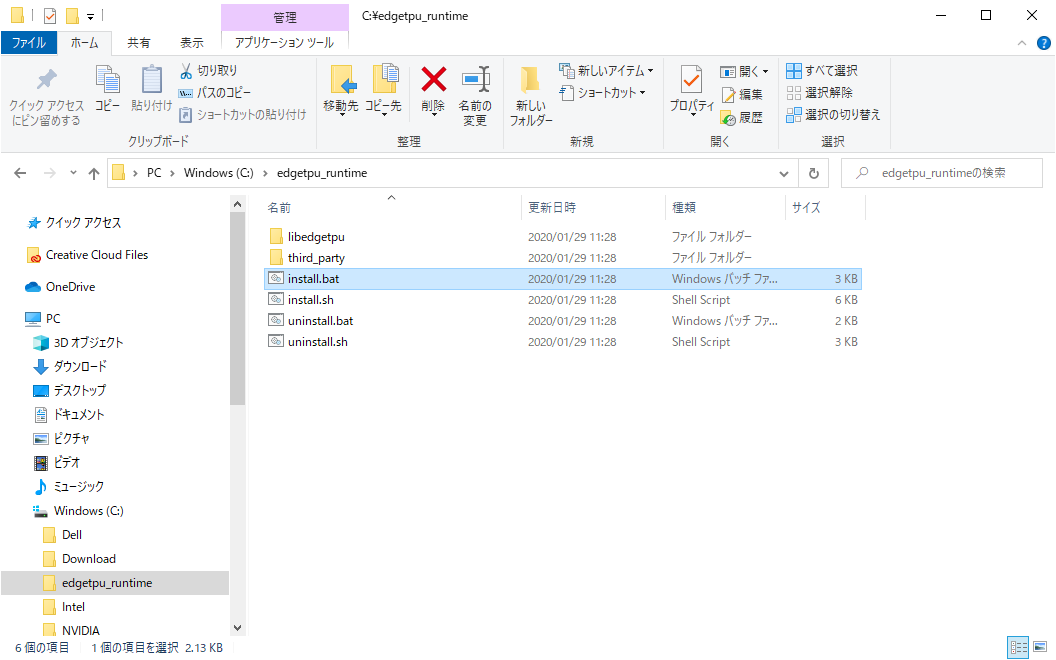This screenshot has width=1056, height=660.
Task: Open Copy to (コピー先) button
Action: 383,92
